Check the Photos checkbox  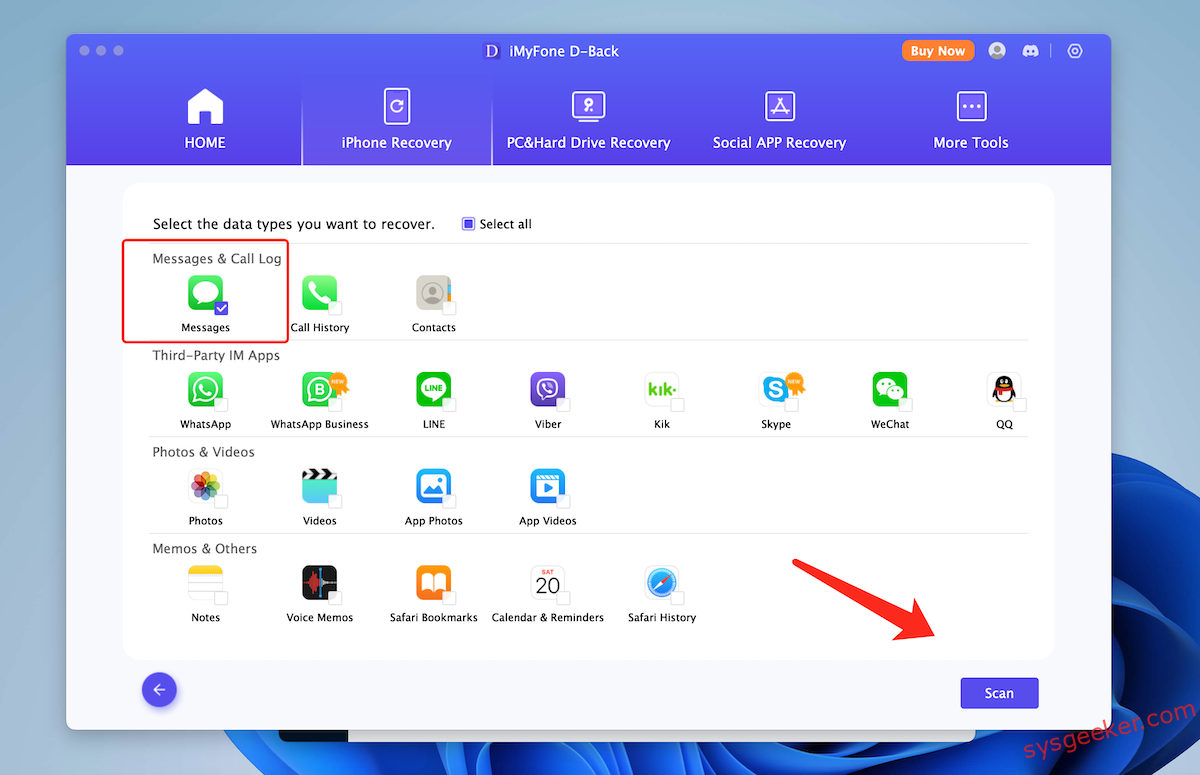221,502
